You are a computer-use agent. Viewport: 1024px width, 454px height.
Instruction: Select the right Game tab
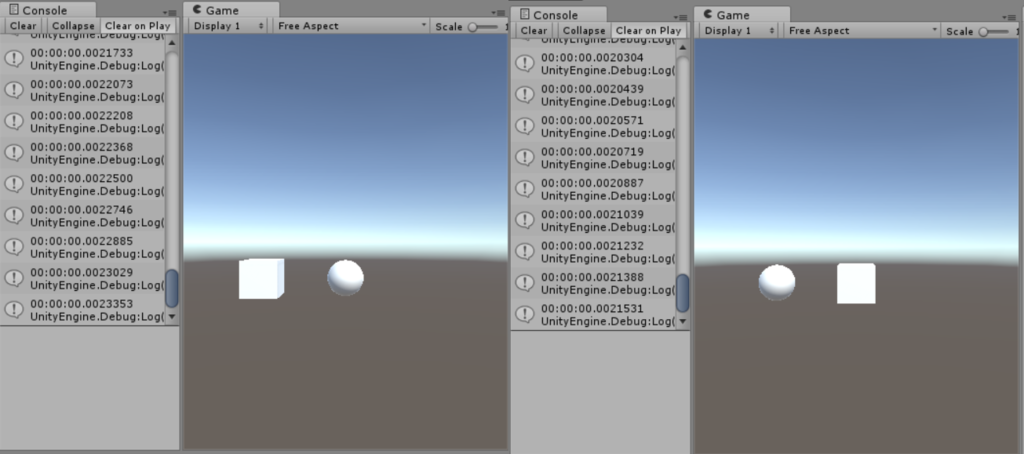[742, 14]
